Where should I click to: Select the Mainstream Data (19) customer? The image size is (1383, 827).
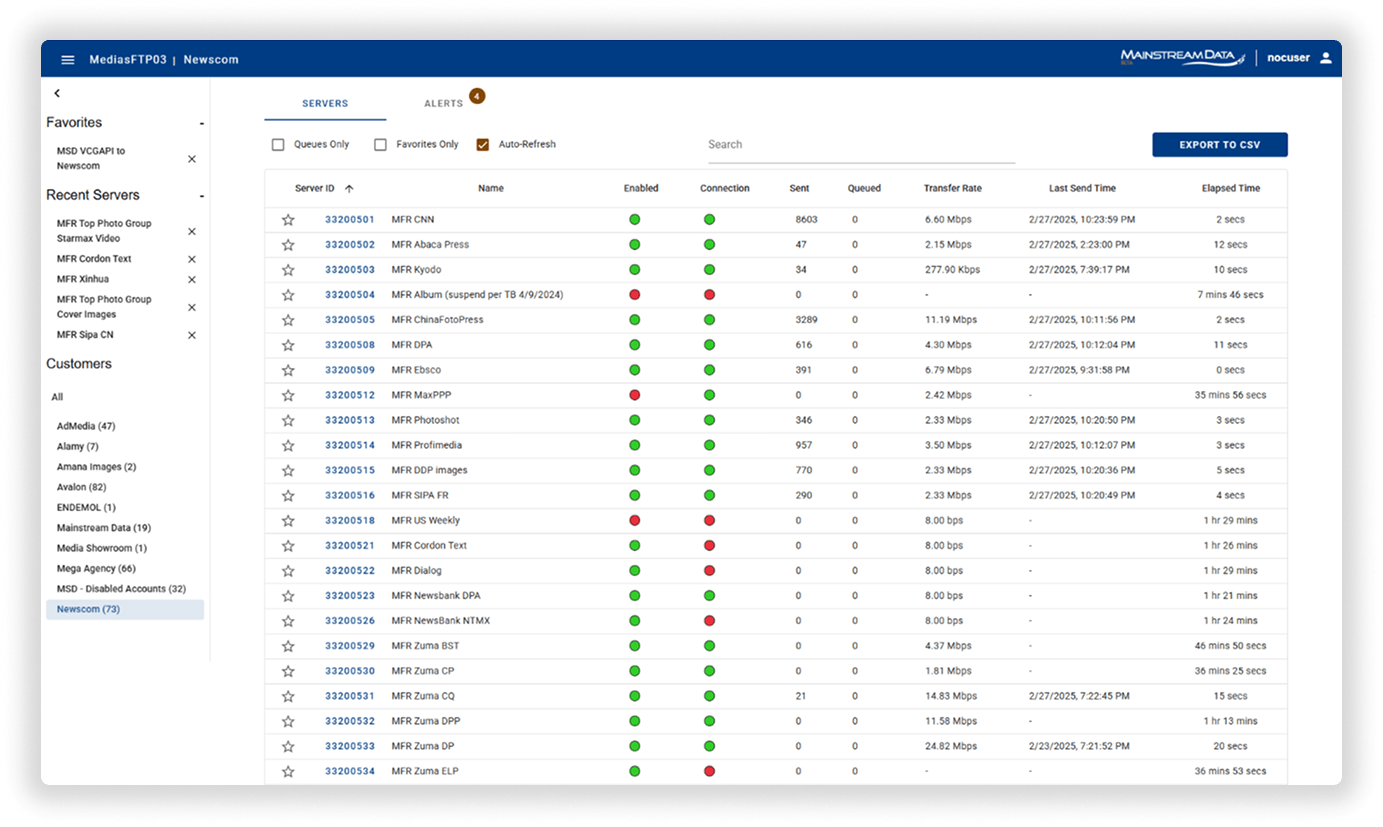click(x=104, y=528)
